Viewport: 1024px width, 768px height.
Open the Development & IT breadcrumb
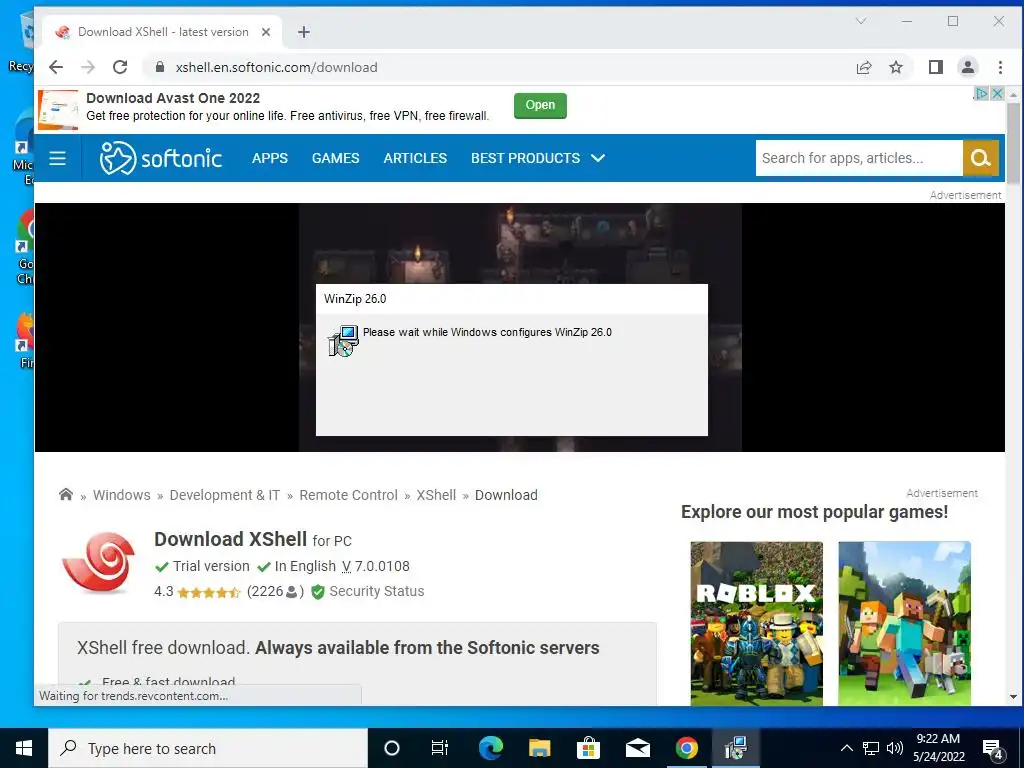[x=225, y=495]
